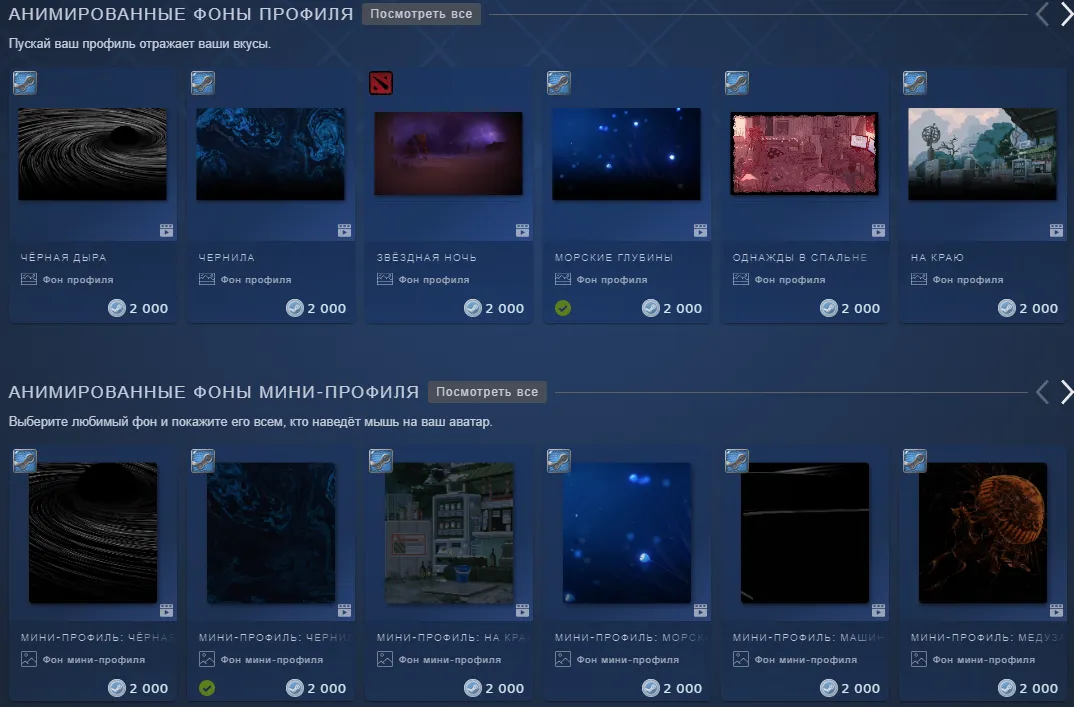
Task: Click Фон профиля label under Чернила
Action: 256,280
